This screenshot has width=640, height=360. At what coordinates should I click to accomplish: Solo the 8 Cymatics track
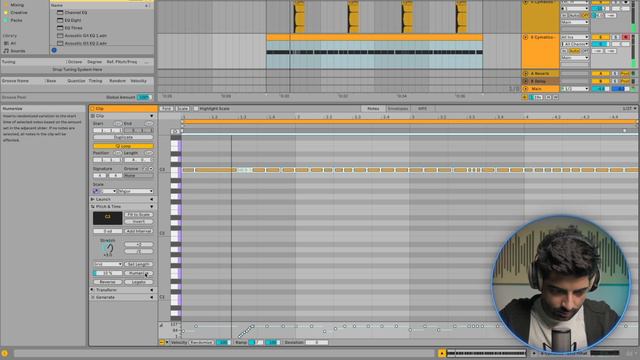coord(616,37)
